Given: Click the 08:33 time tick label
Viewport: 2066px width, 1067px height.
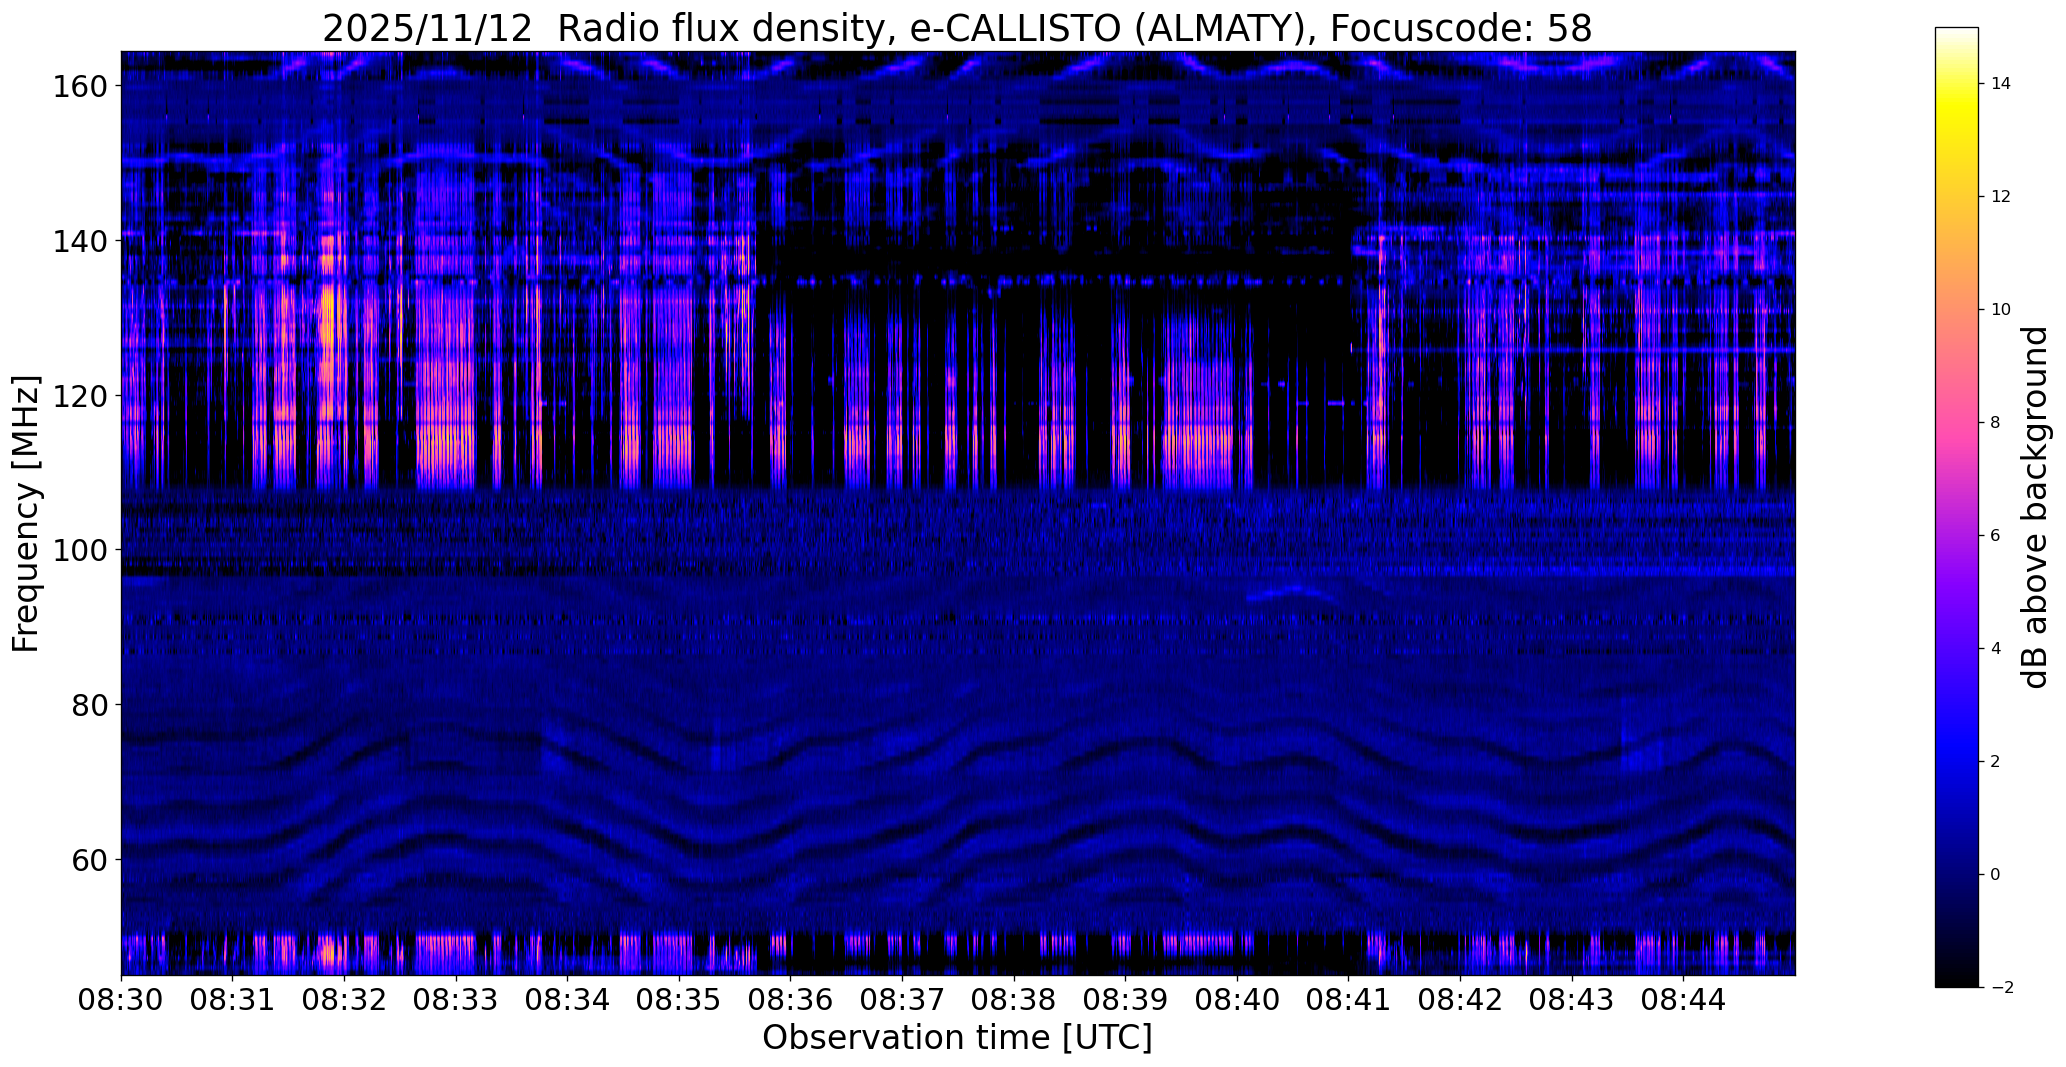Looking at the screenshot, I should 456,1001.
